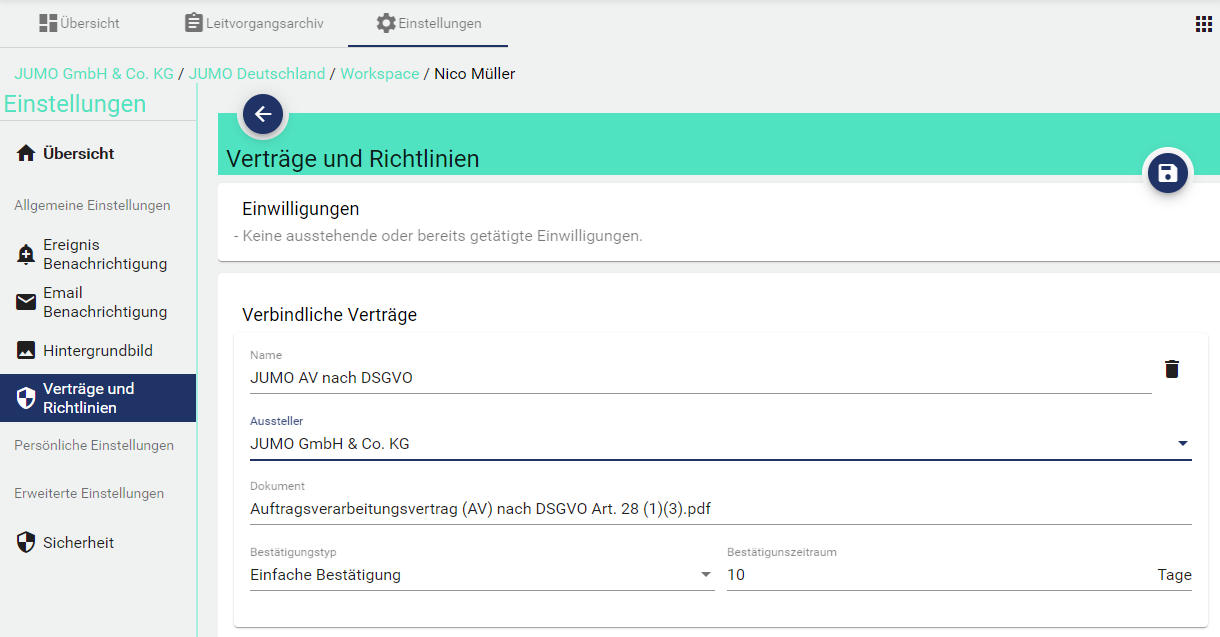Click the shield icon beside Sicherheit
Image resolution: width=1220 pixels, height=637 pixels.
coord(26,543)
